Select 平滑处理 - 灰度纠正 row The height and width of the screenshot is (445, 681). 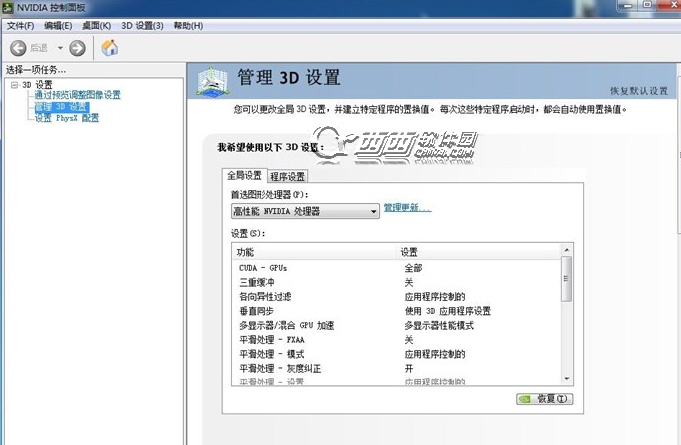[397, 368]
